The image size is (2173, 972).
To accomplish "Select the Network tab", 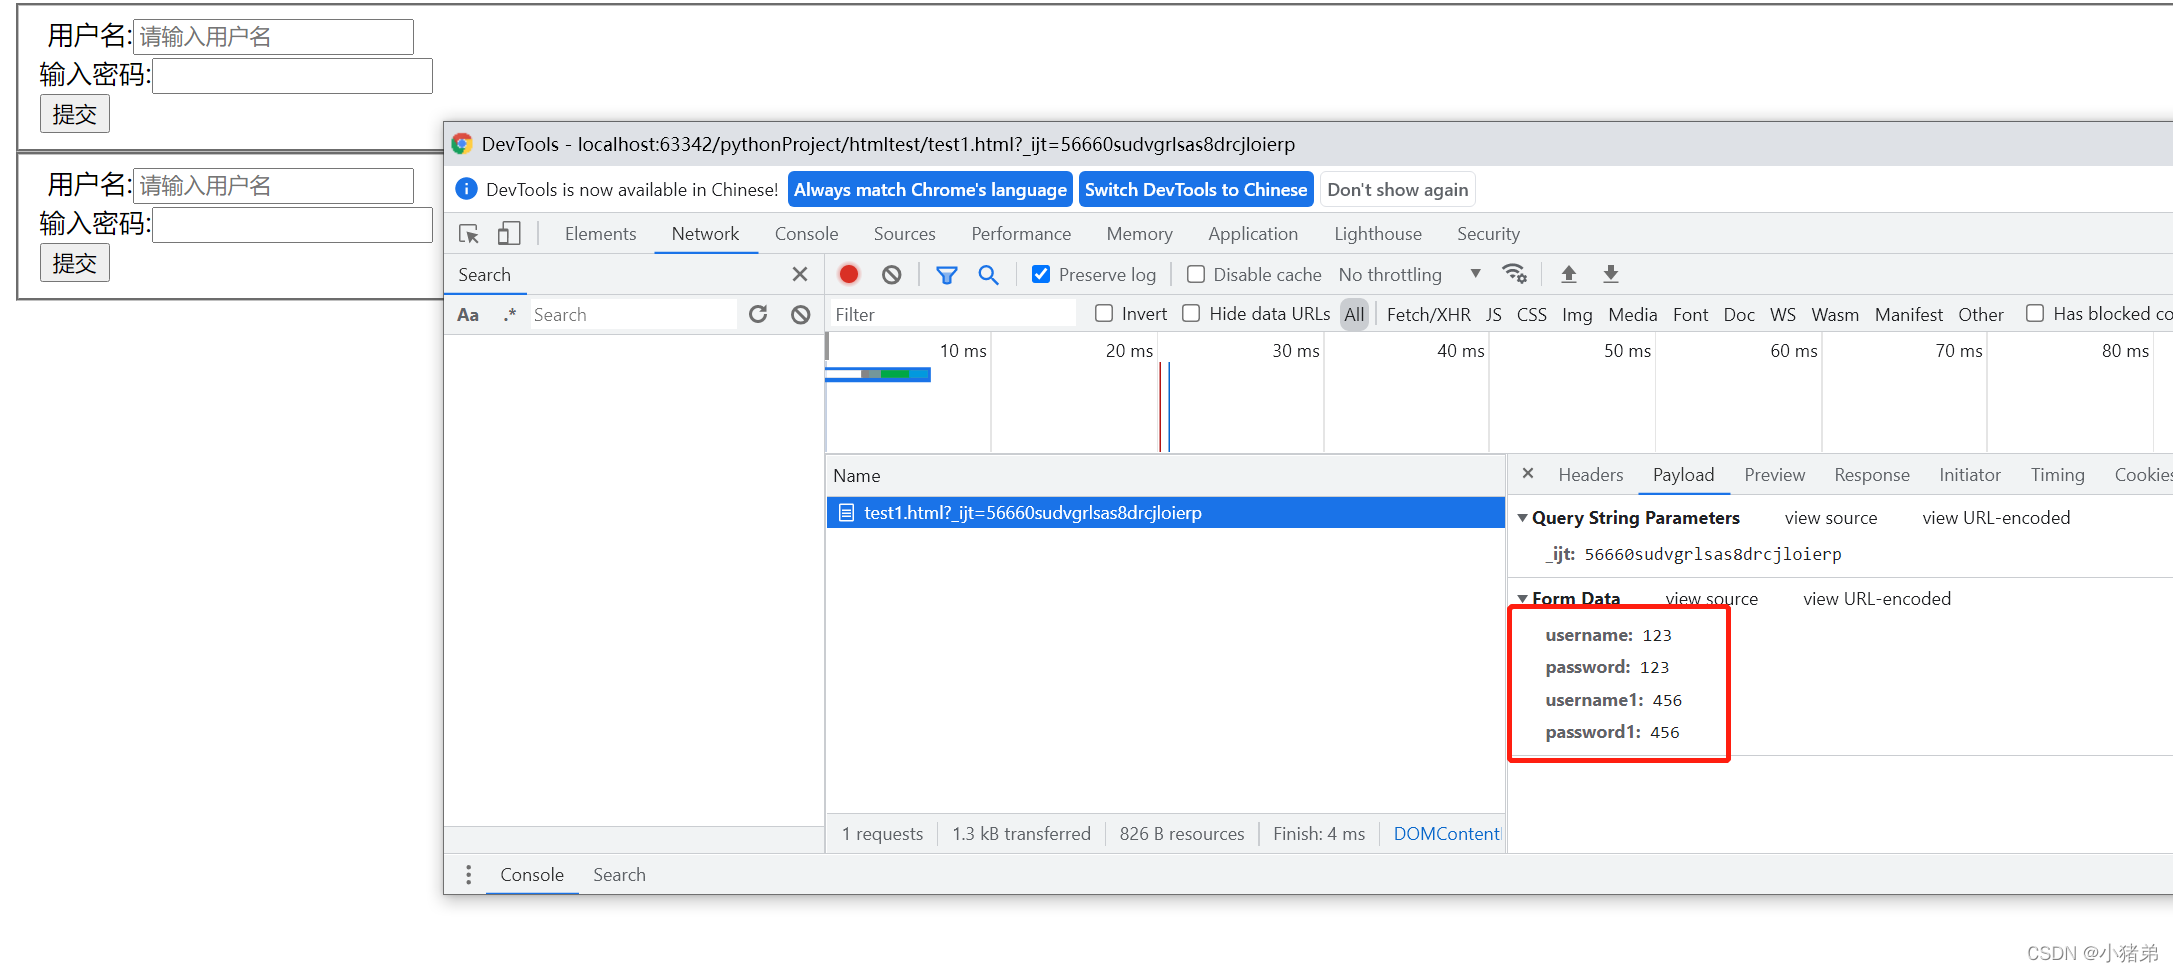I will click(x=705, y=234).
